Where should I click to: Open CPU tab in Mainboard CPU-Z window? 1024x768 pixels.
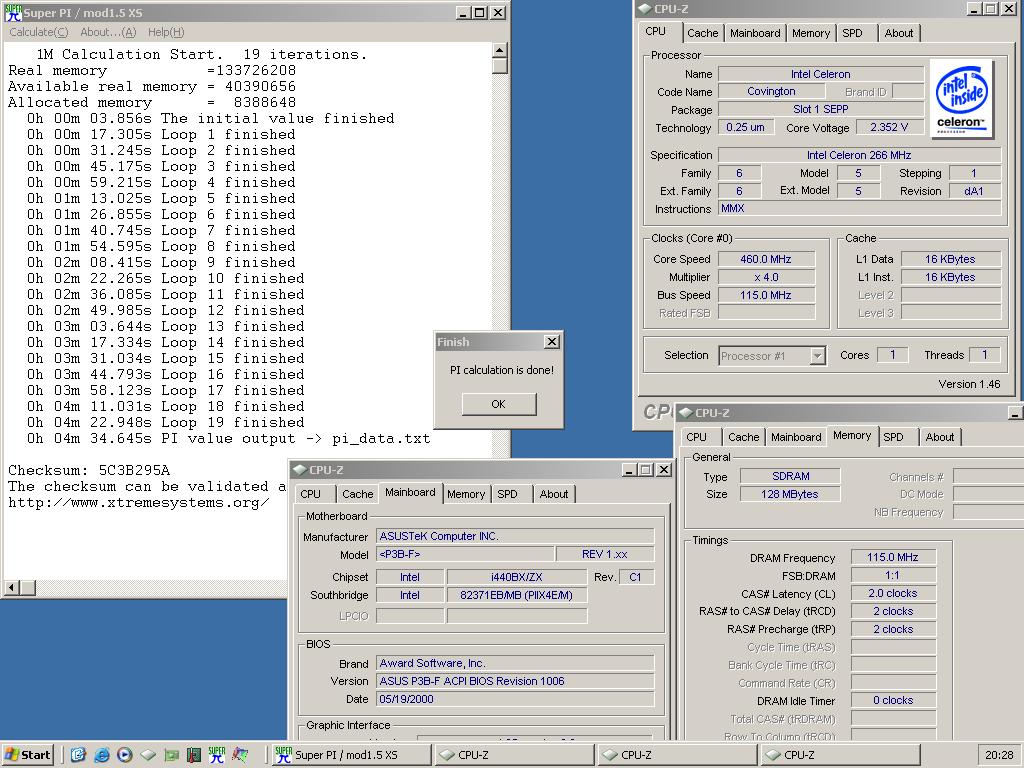(311, 494)
